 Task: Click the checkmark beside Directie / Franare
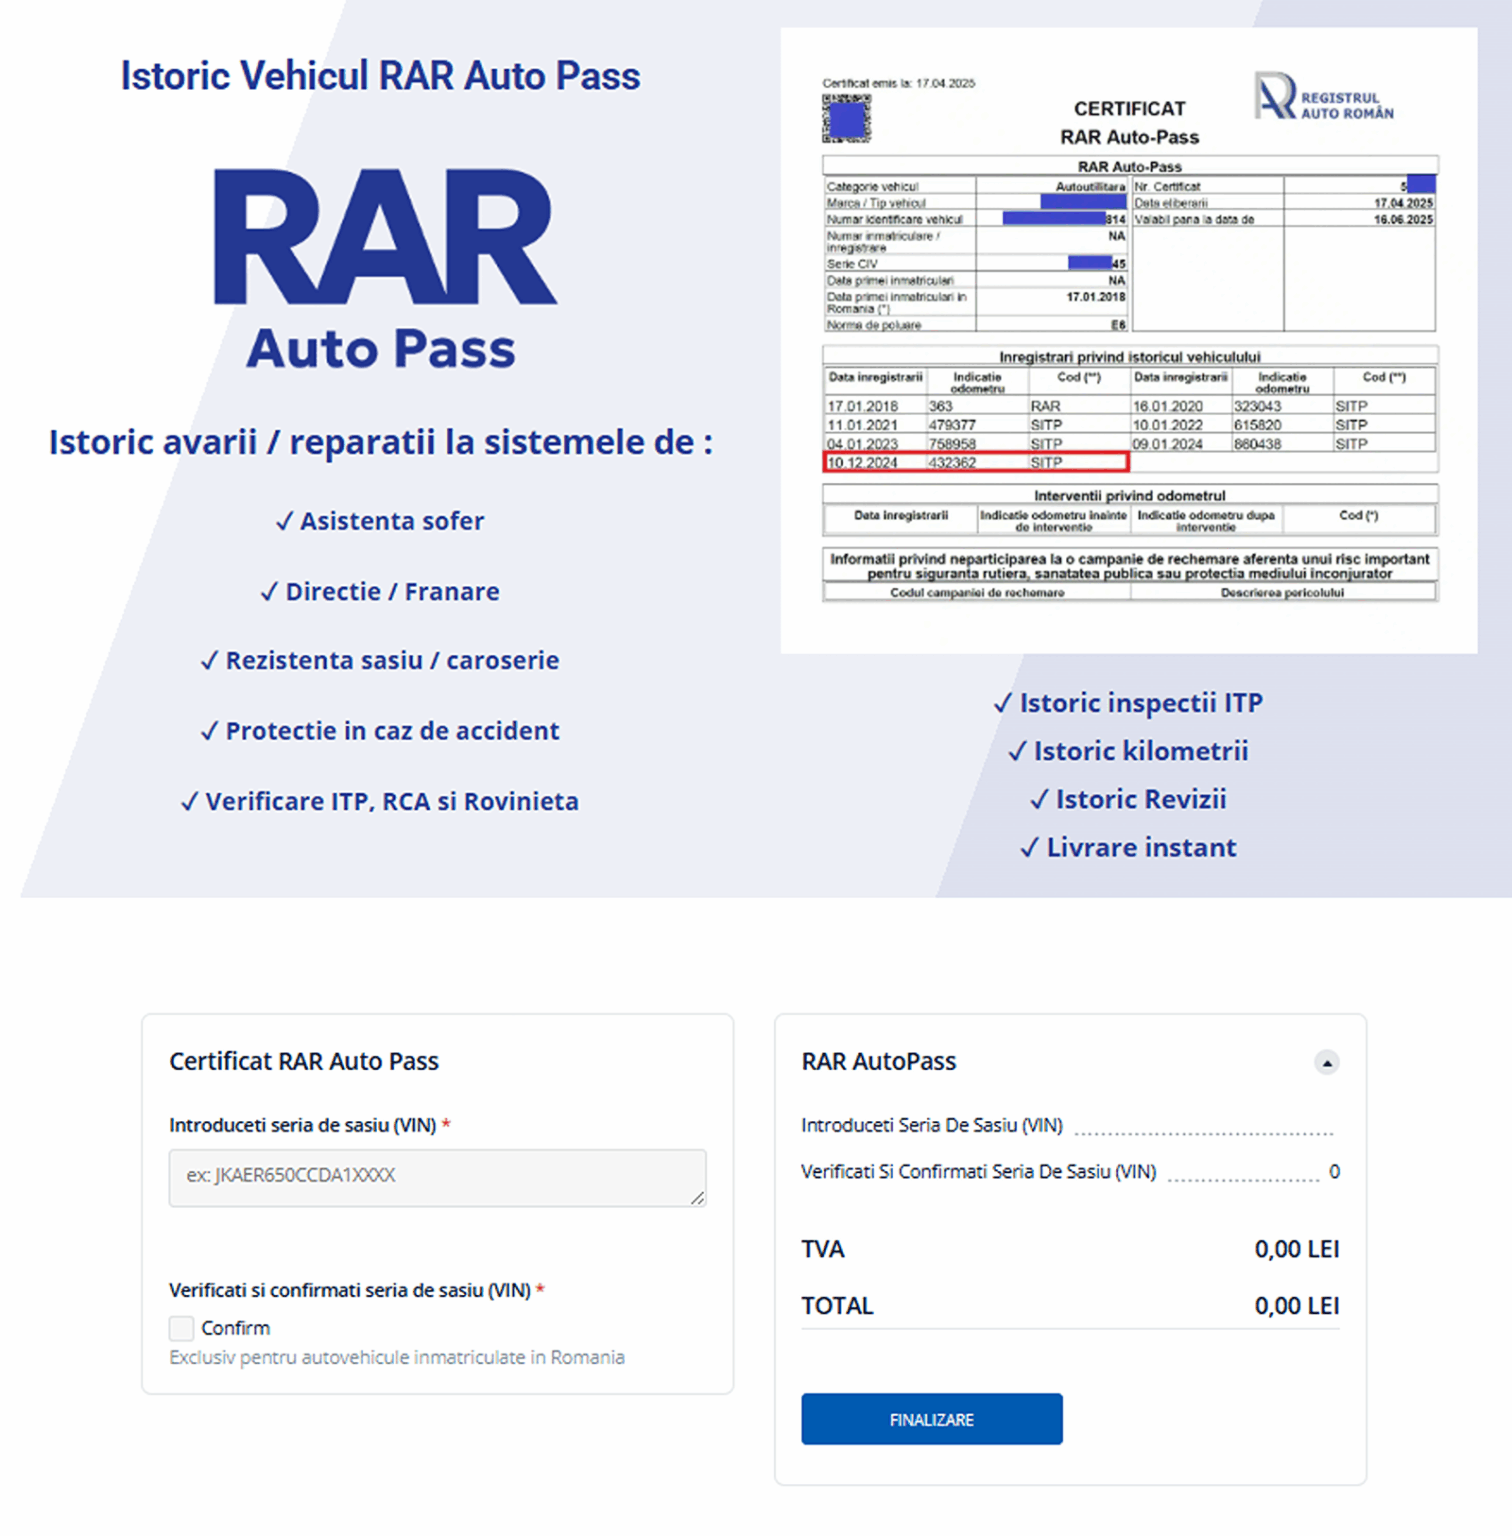tap(268, 591)
